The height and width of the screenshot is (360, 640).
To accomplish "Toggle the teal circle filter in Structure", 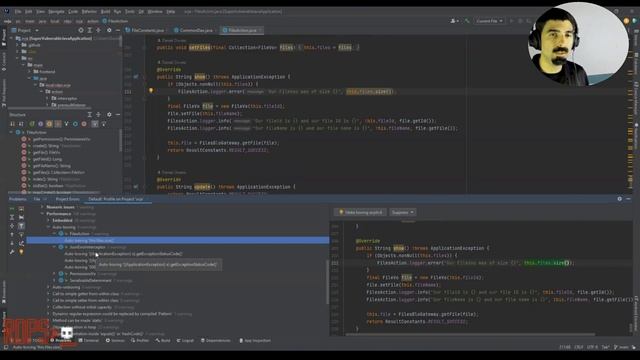I will 76,124.
